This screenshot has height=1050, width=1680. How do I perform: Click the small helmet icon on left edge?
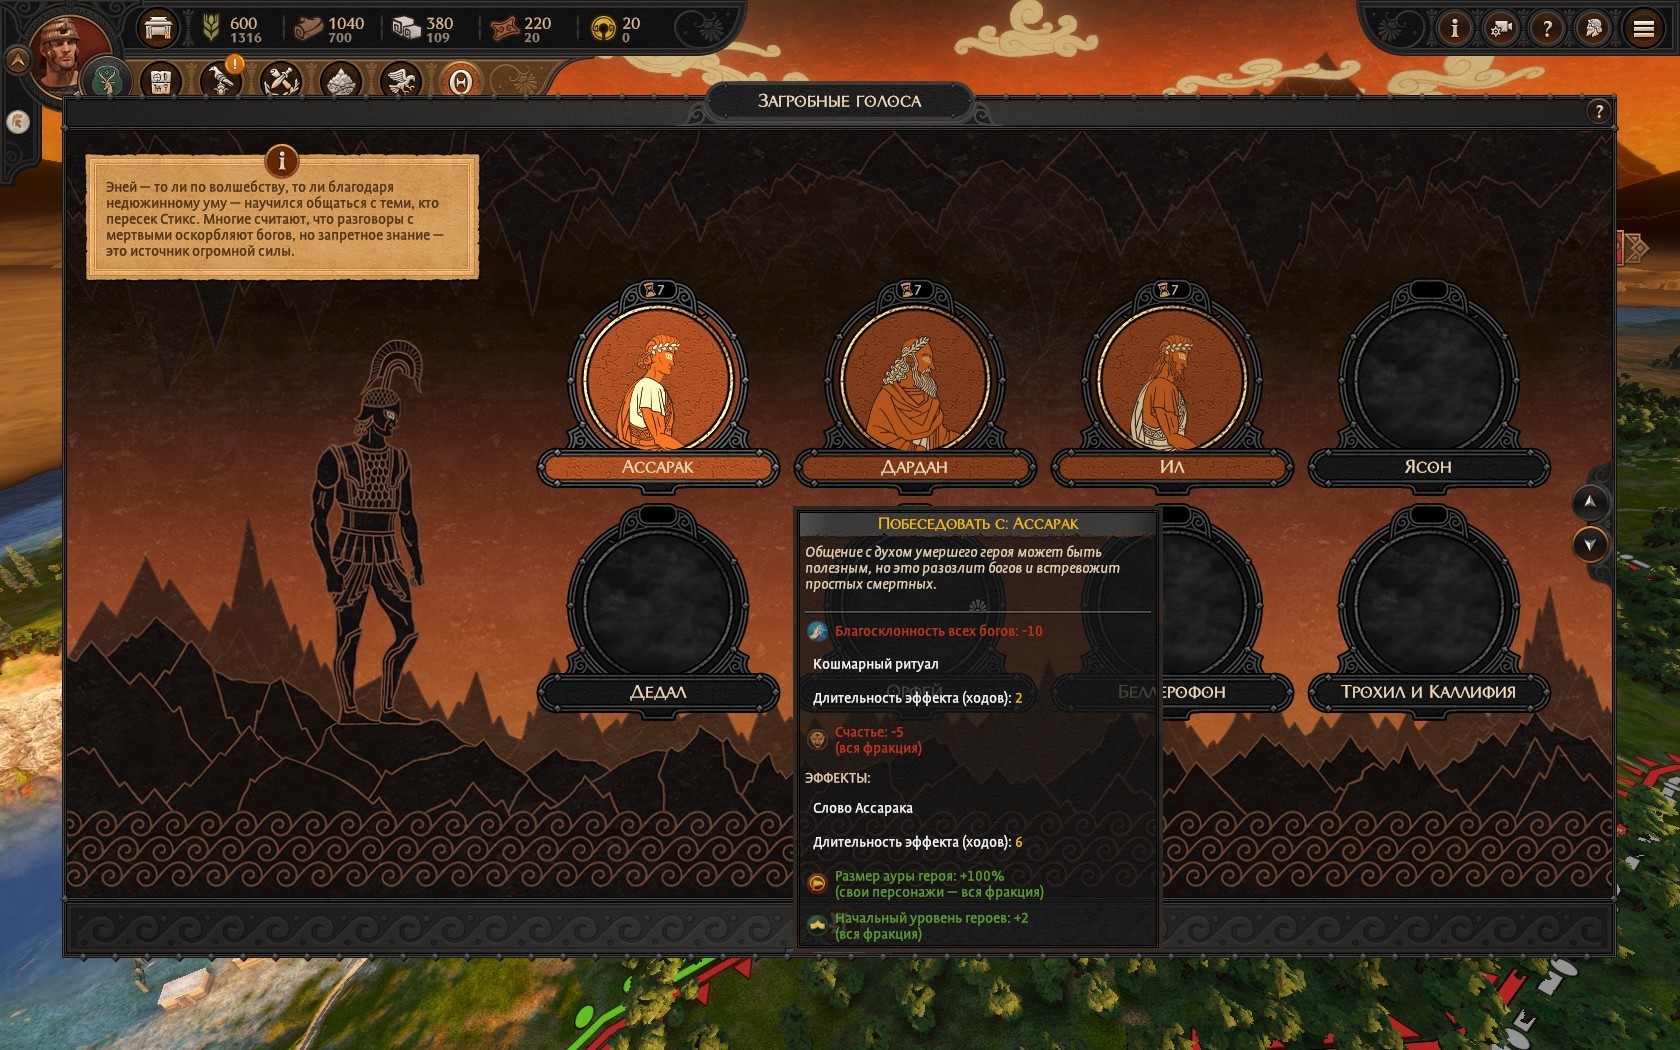(x=18, y=122)
